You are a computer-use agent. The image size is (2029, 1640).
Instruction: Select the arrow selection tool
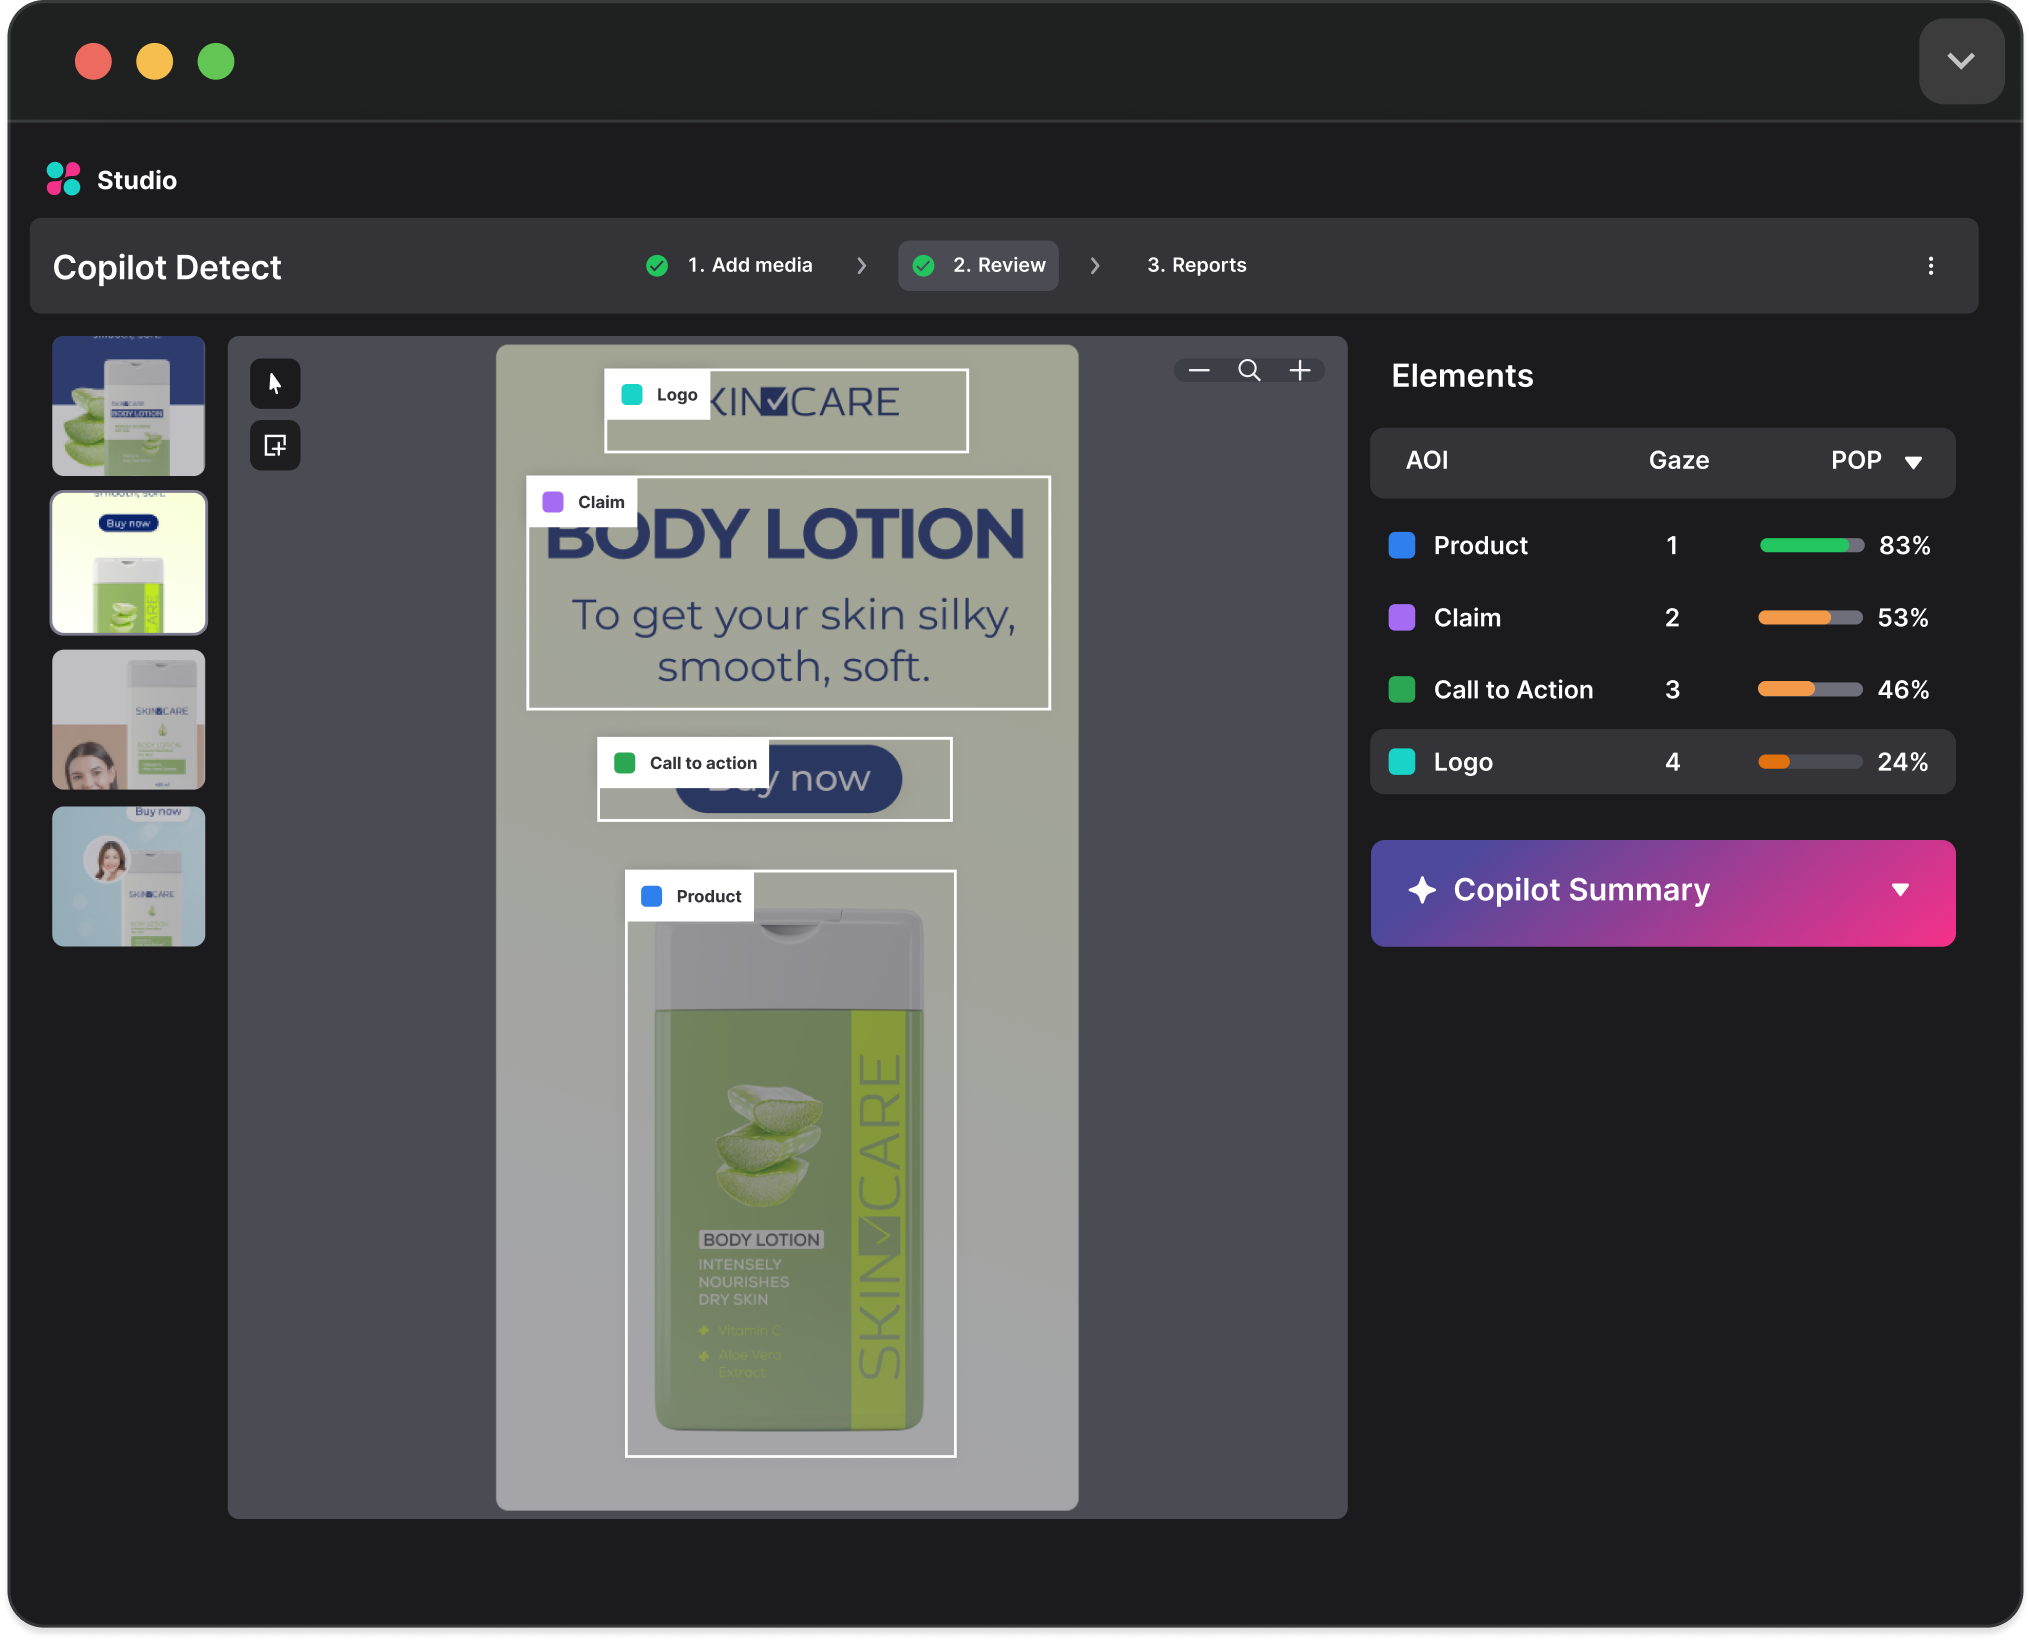click(x=274, y=383)
